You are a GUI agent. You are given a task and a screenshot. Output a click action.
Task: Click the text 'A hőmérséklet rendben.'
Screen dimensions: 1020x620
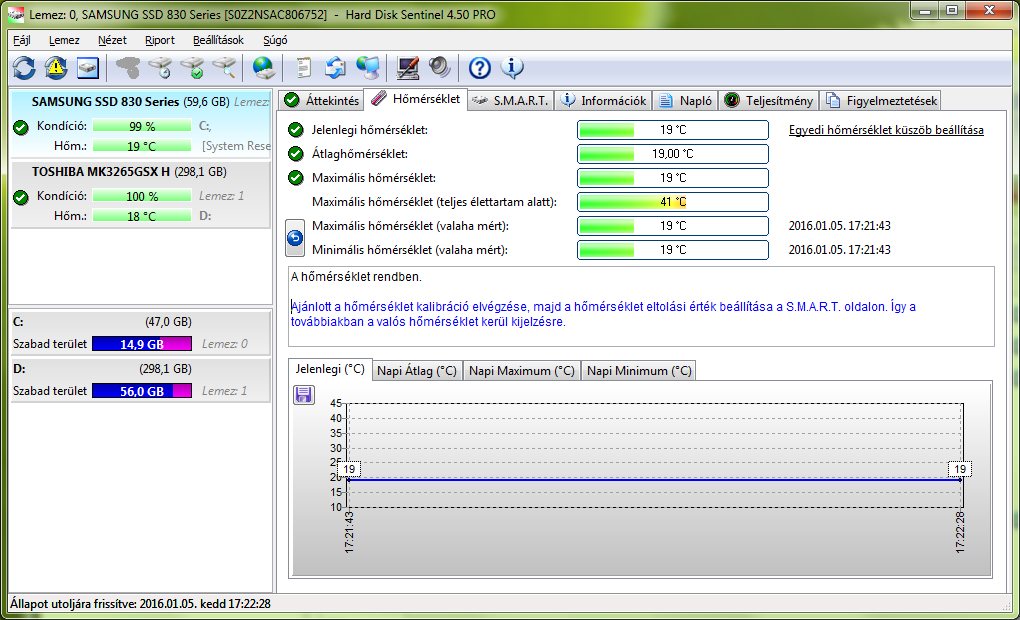pyautogui.click(x=356, y=277)
